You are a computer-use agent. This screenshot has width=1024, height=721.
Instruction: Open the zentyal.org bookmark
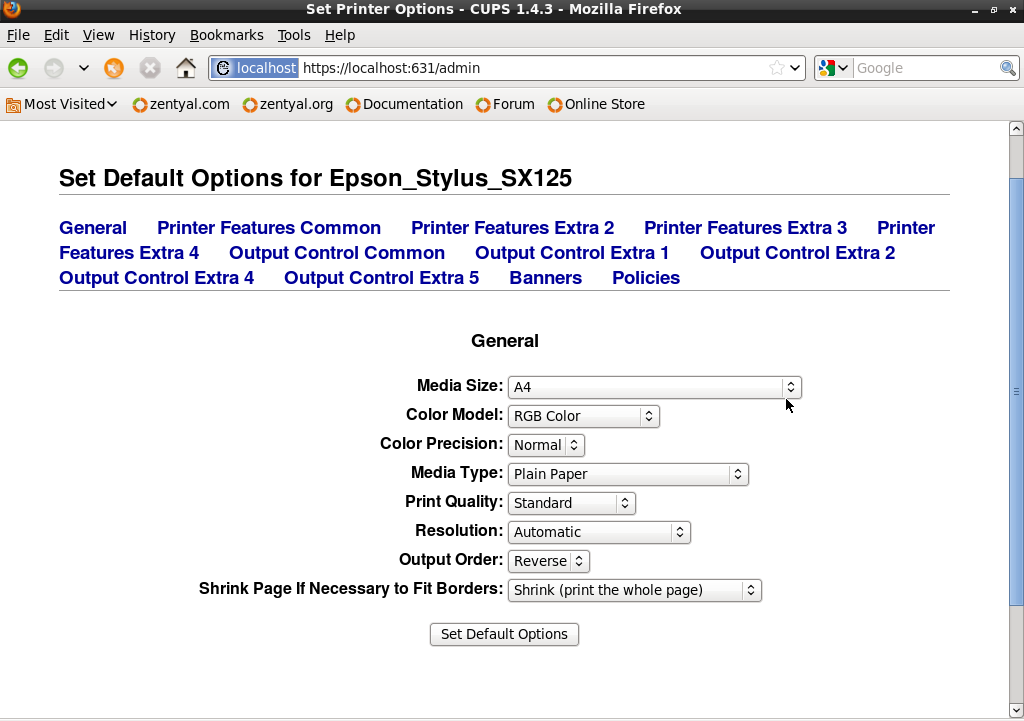click(287, 104)
